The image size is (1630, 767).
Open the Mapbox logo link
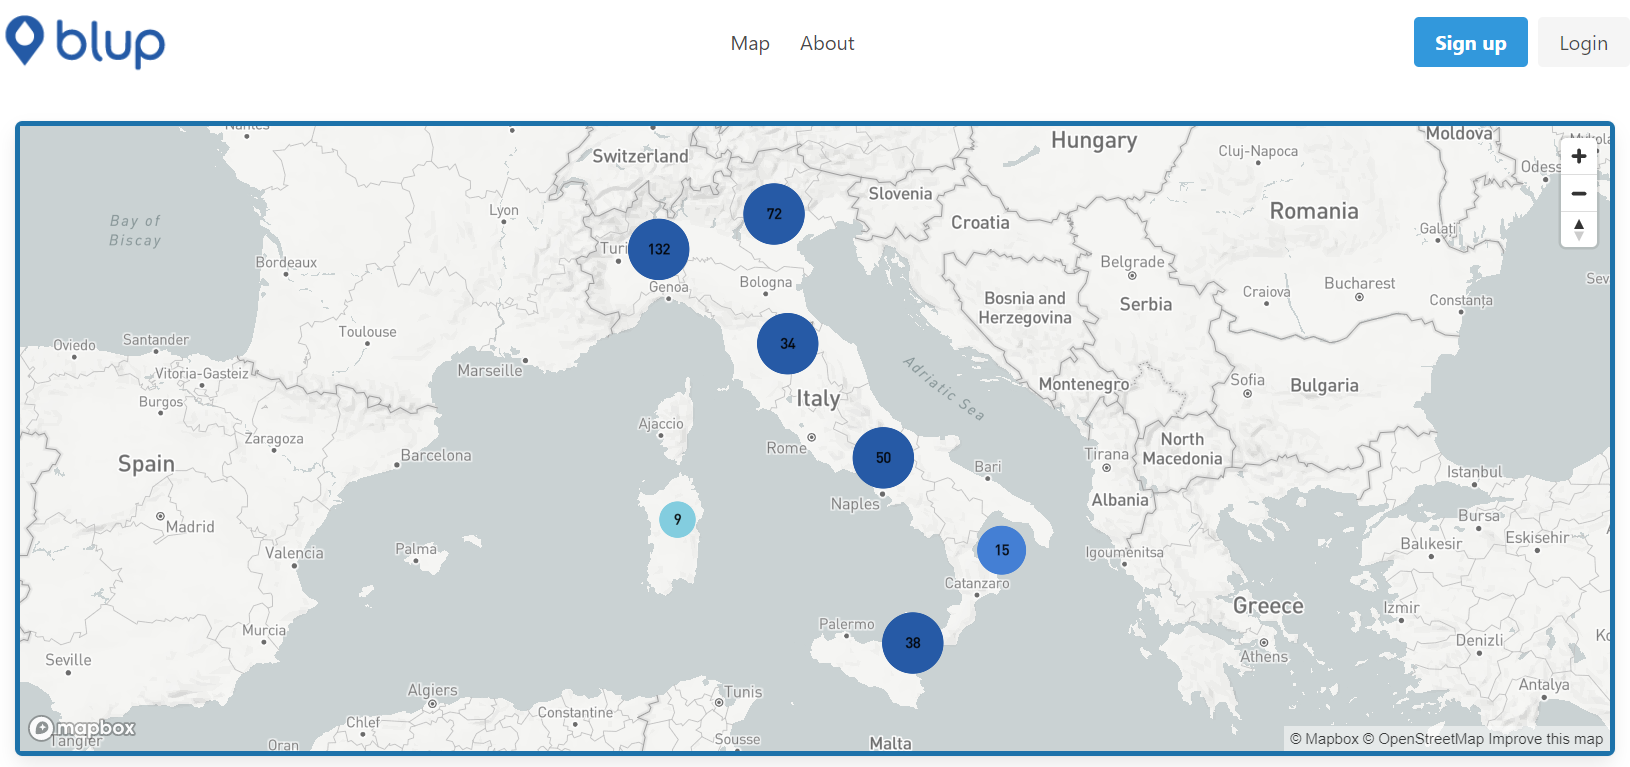point(82,728)
